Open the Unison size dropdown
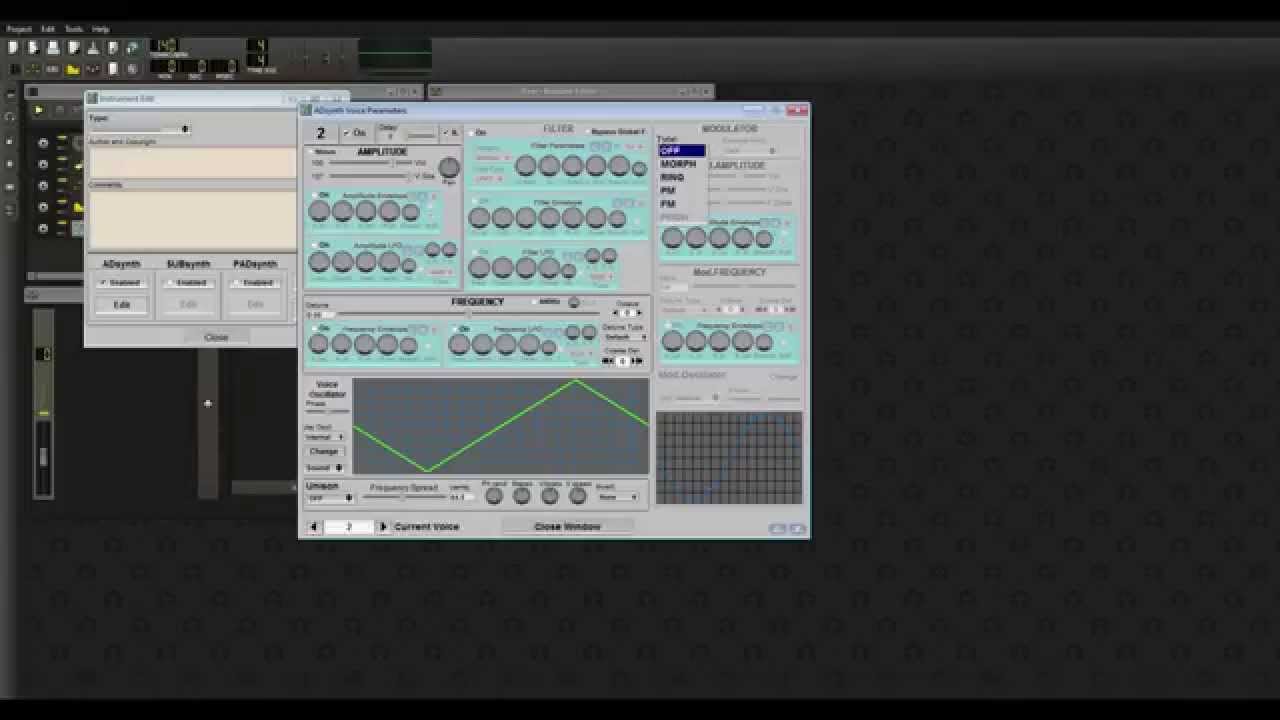The image size is (1280, 720). [x=330, y=497]
